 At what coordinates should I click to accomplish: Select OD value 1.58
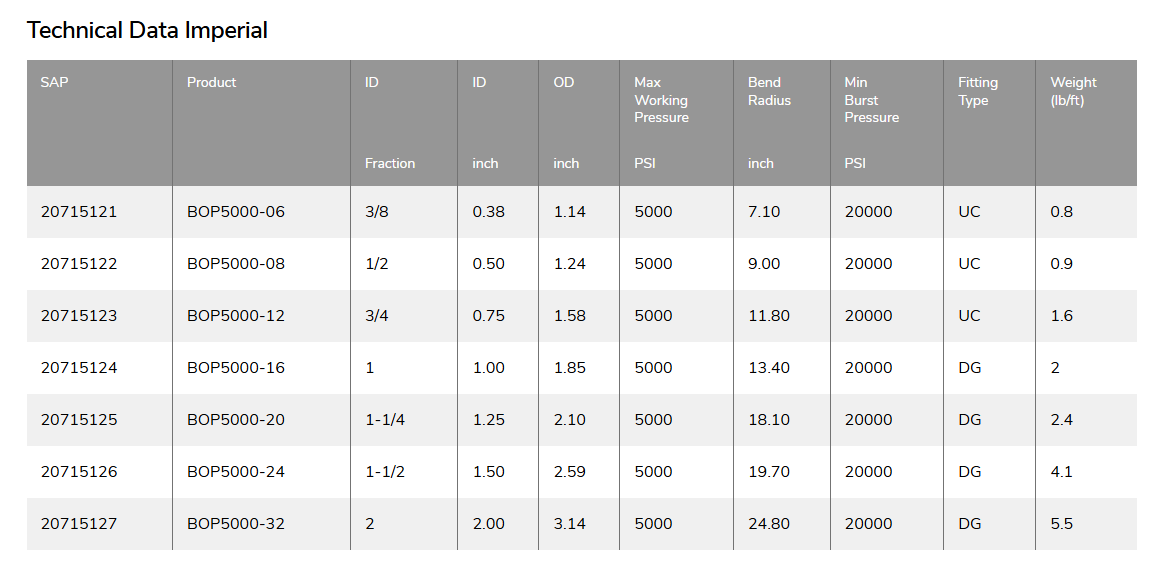click(x=570, y=315)
